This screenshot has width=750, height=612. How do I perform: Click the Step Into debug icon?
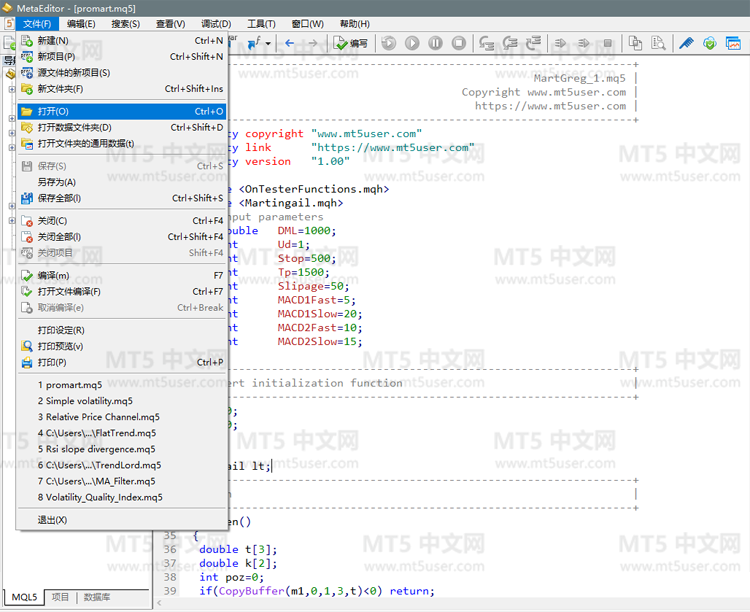pos(486,44)
